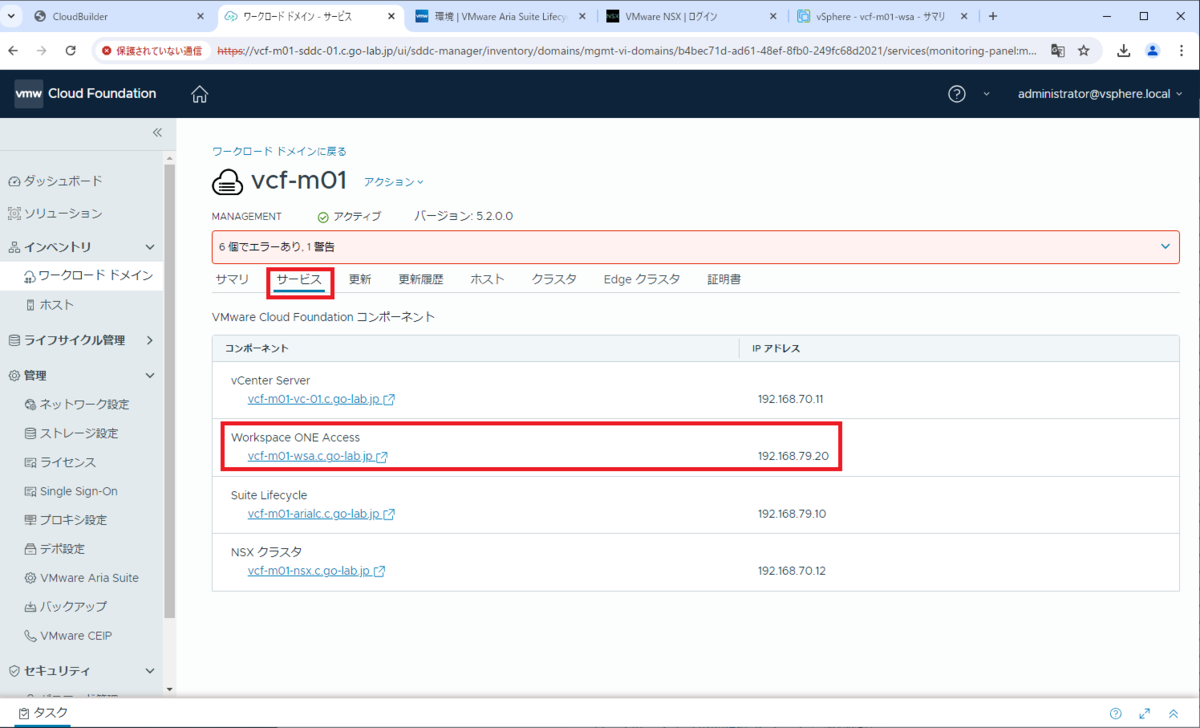Open the browser tab search dropdown arrow
Screen dimensions: 1200x728
click(13, 17)
